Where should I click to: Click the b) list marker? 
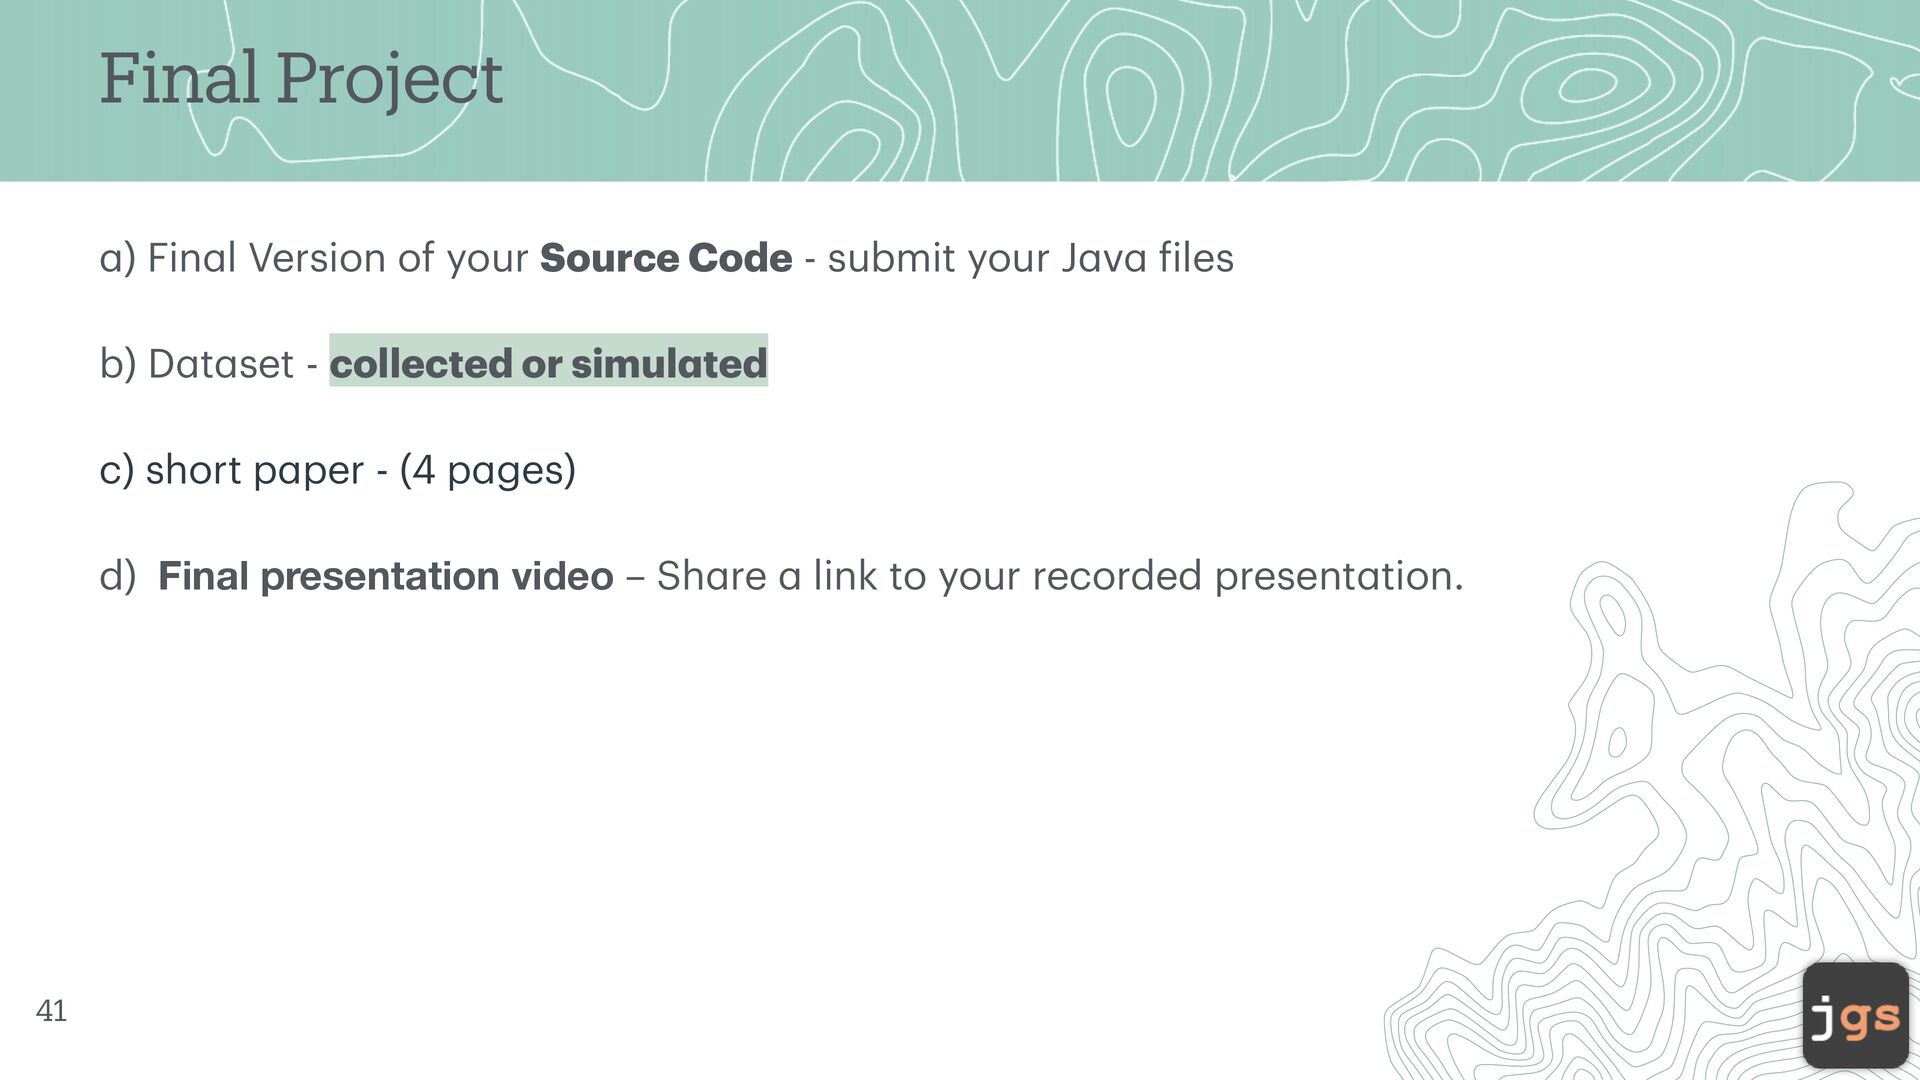116,364
